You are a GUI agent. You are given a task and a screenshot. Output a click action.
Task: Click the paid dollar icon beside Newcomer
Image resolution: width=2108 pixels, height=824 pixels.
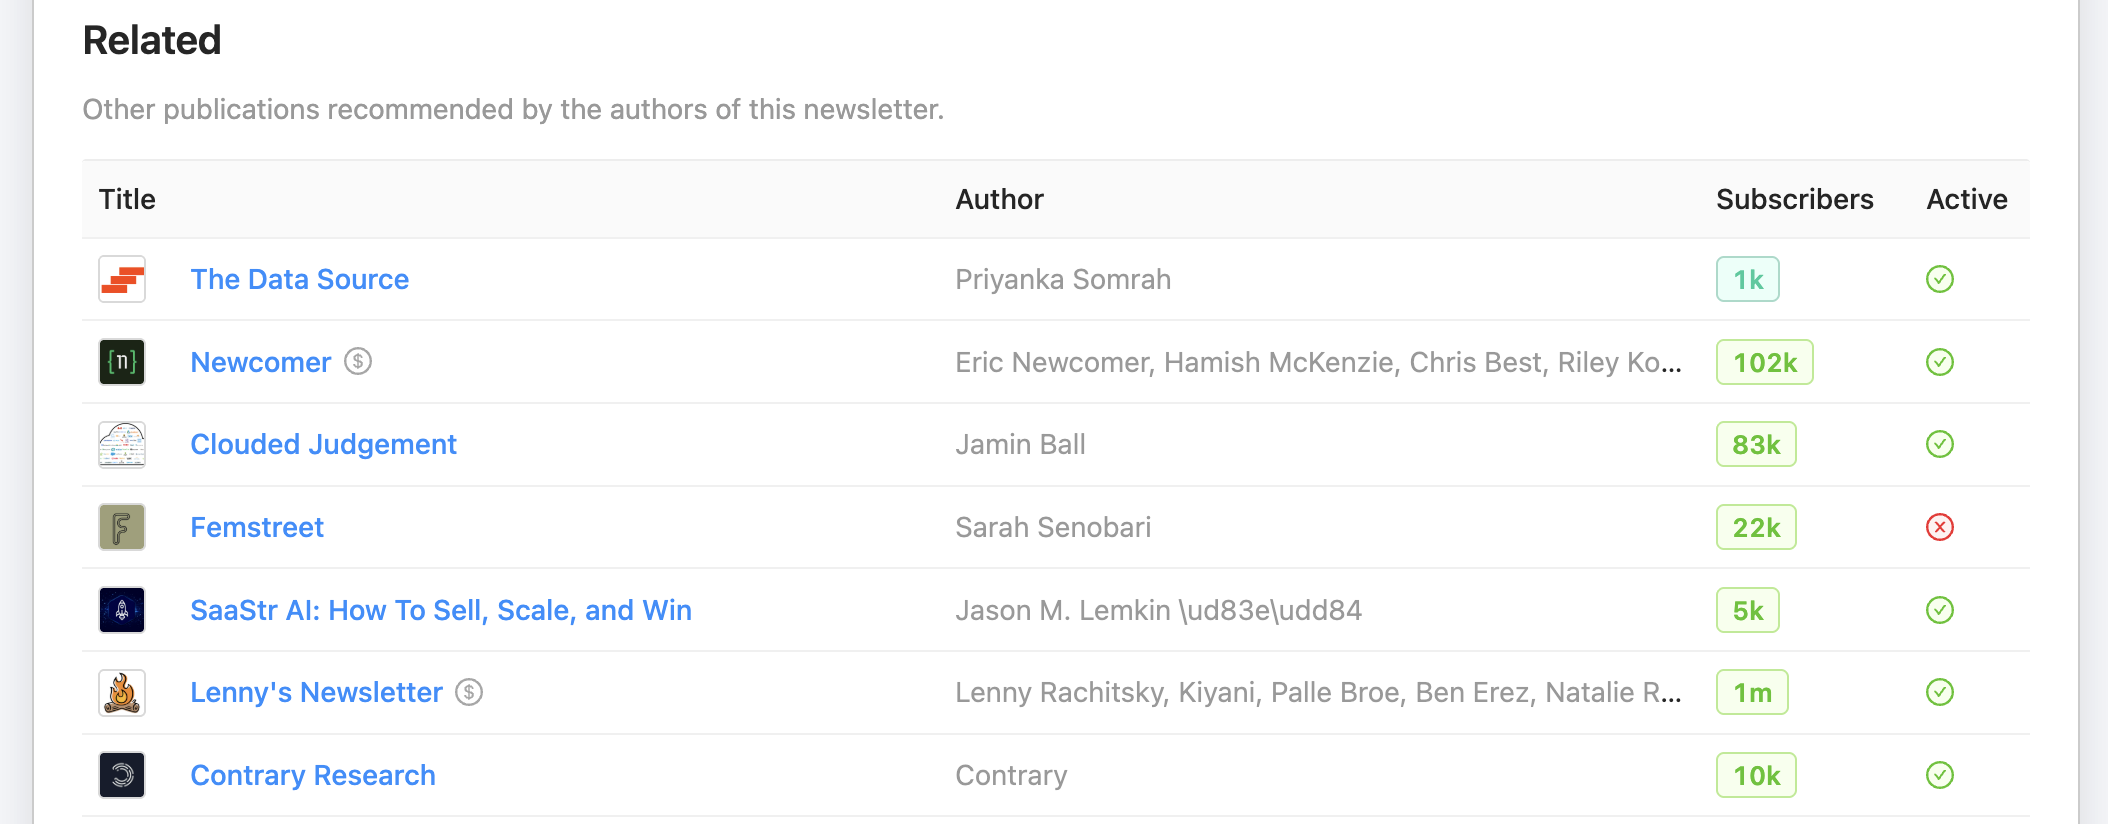(x=359, y=363)
